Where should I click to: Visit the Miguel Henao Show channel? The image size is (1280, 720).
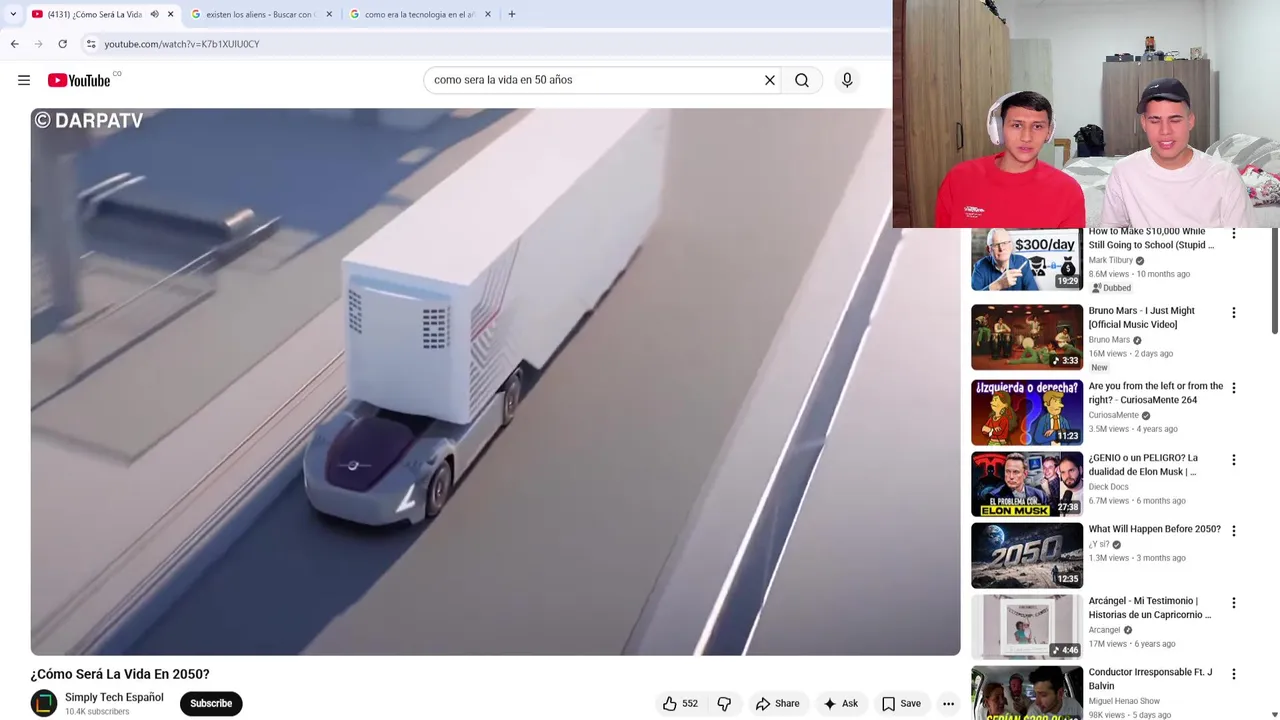click(x=1124, y=701)
